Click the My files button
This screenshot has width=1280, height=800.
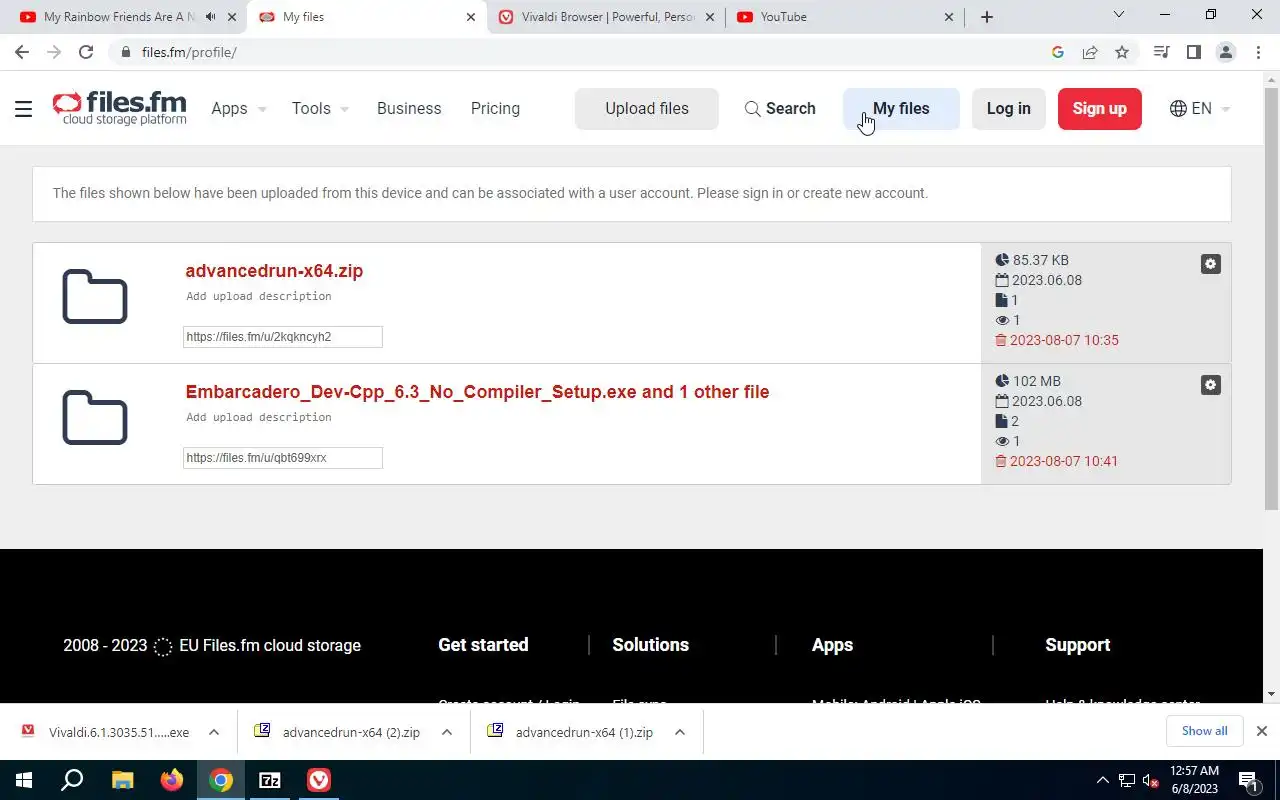pyautogui.click(x=901, y=109)
